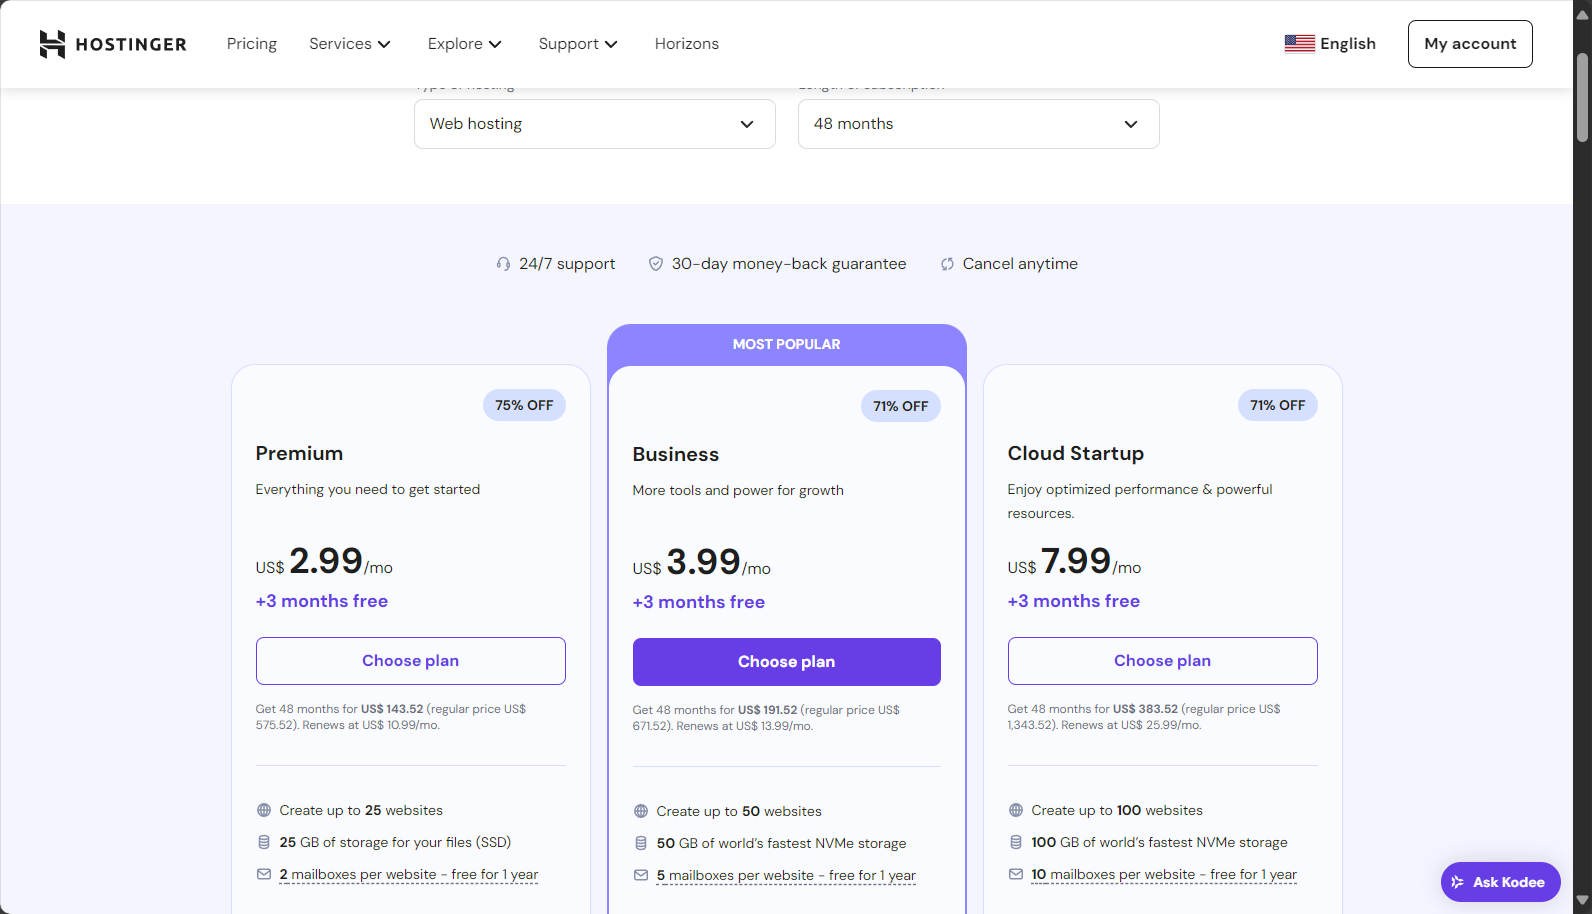This screenshot has width=1592, height=914.
Task: Click envelope icon next to 5 mailboxes
Action: point(641,875)
